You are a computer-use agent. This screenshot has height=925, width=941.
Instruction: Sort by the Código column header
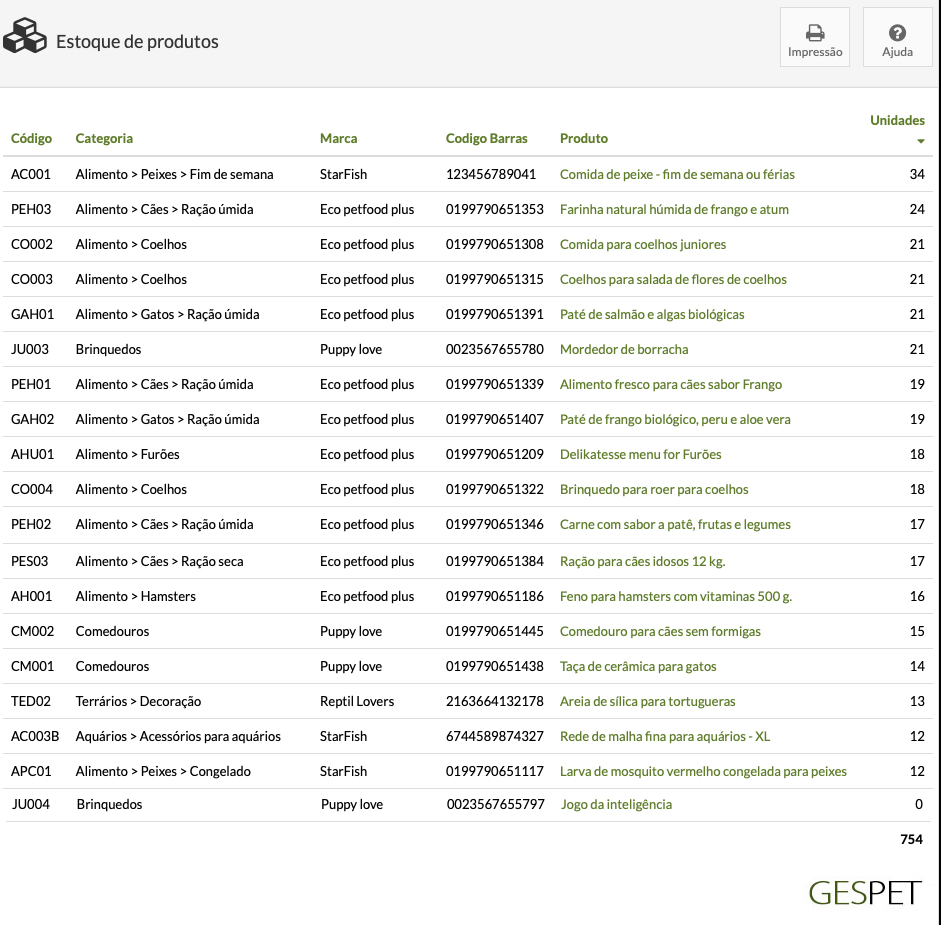pyautogui.click(x=31, y=138)
